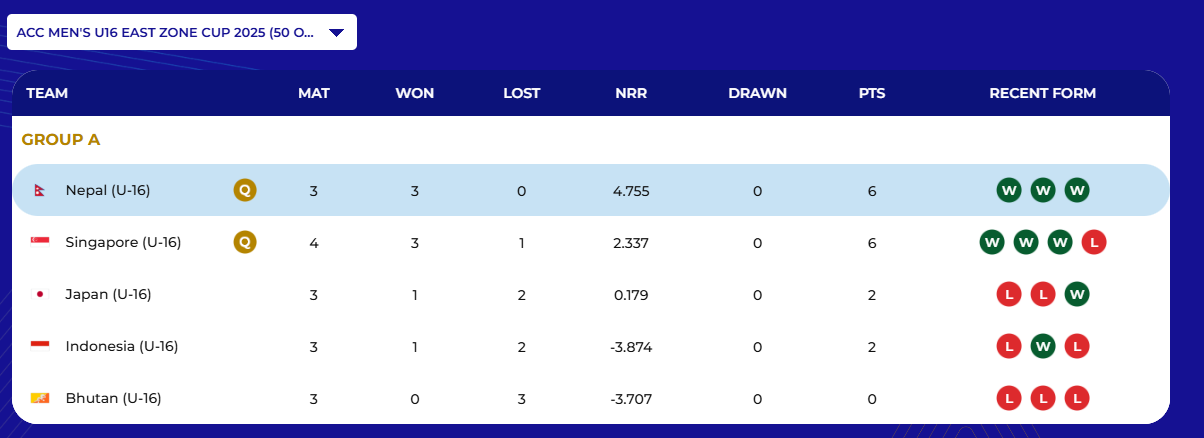Click Nepal's qualified Q badge
Viewport: 1204px width, 438px height.
(245, 190)
